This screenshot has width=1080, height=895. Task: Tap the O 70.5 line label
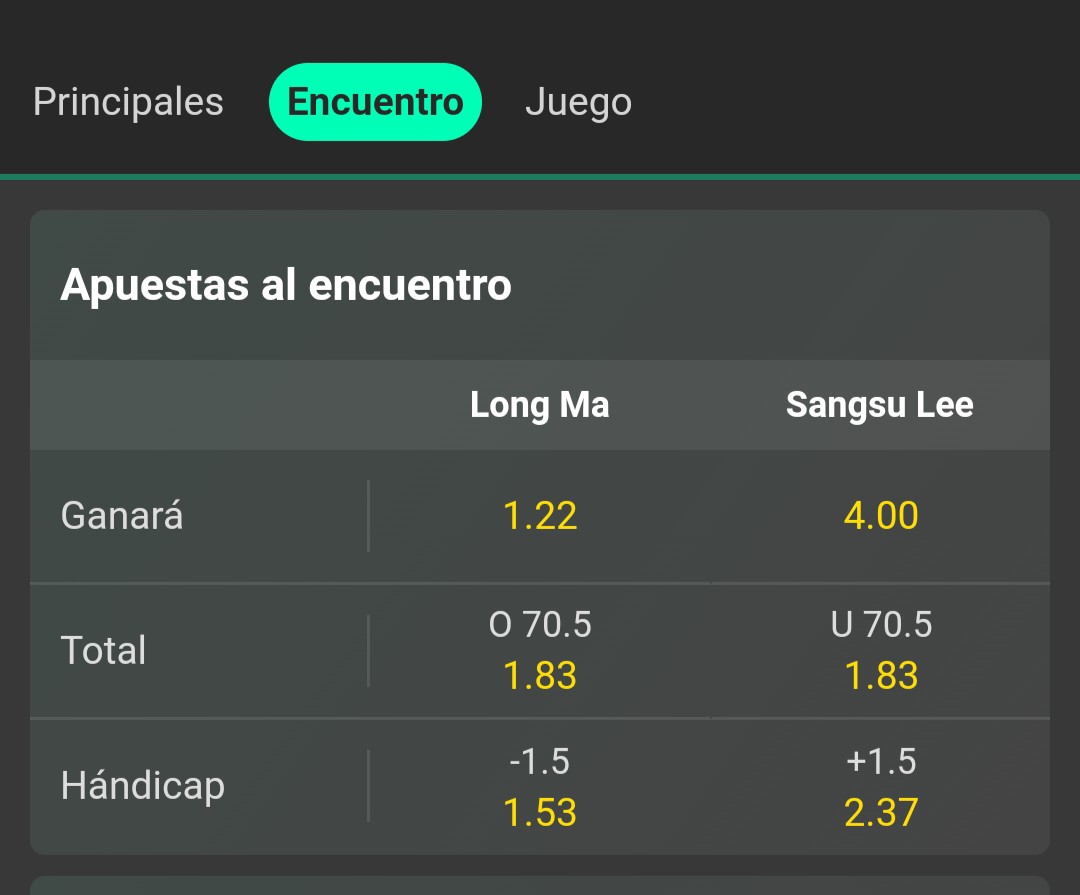click(x=540, y=624)
